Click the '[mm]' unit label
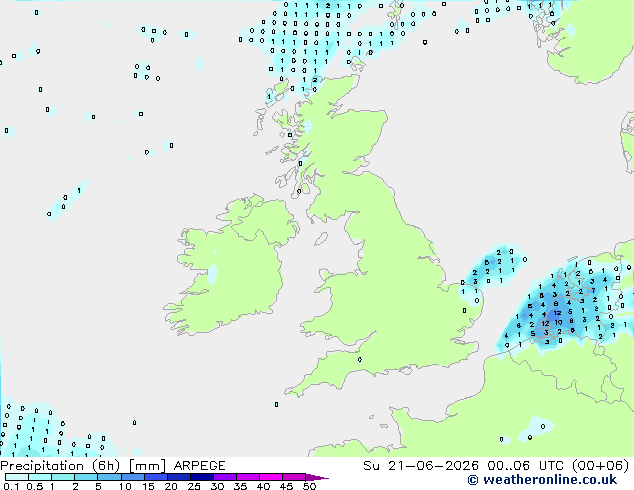 pyautogui.click(x=147, y=466)
